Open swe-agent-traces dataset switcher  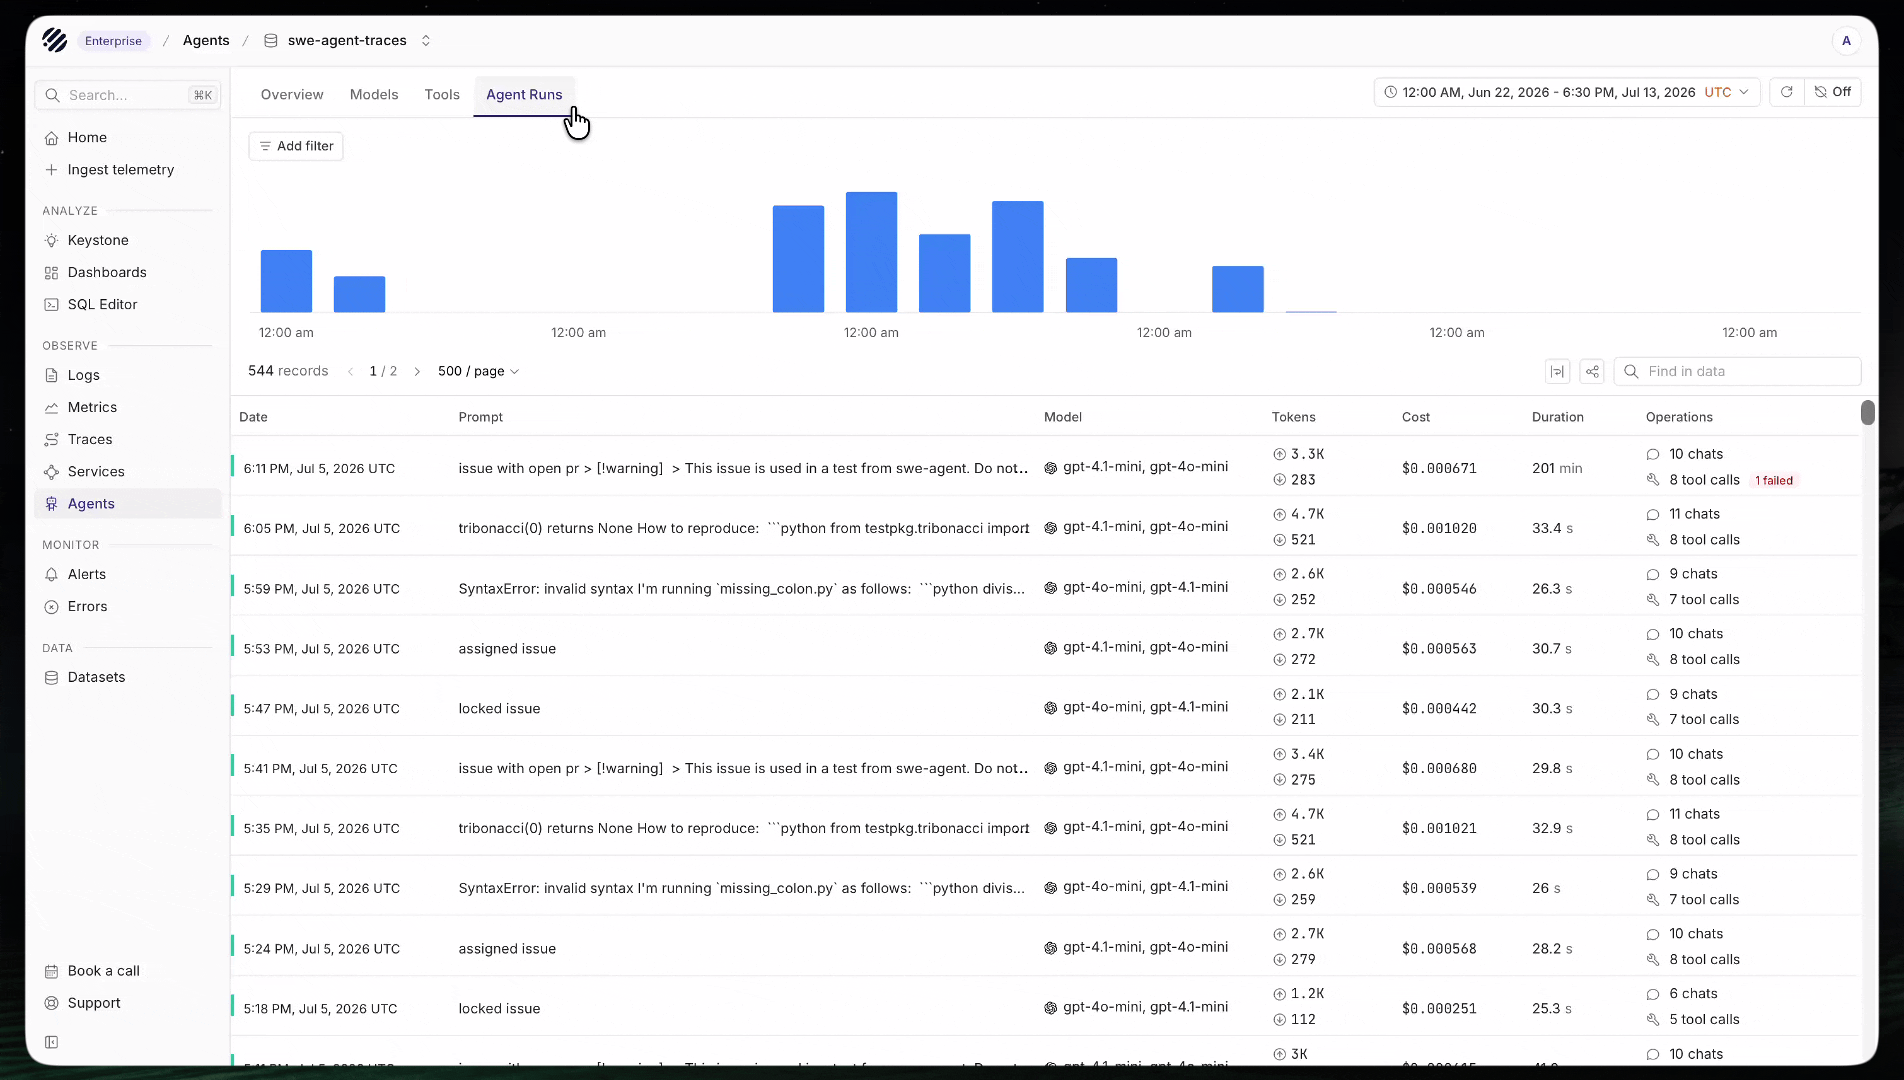[x=347, y=40]
